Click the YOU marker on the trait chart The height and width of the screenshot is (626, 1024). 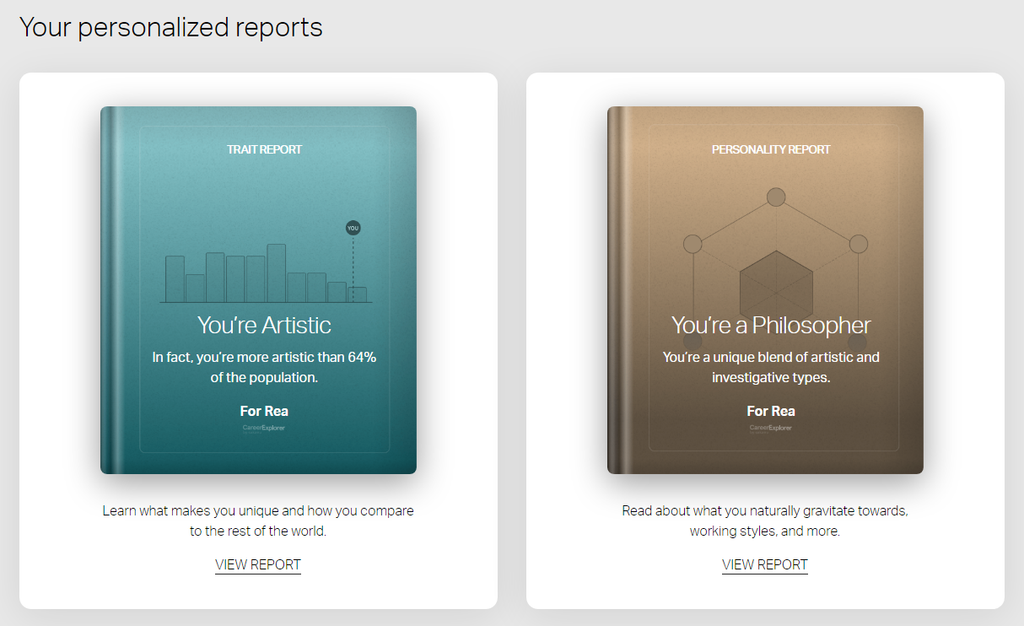352,228
